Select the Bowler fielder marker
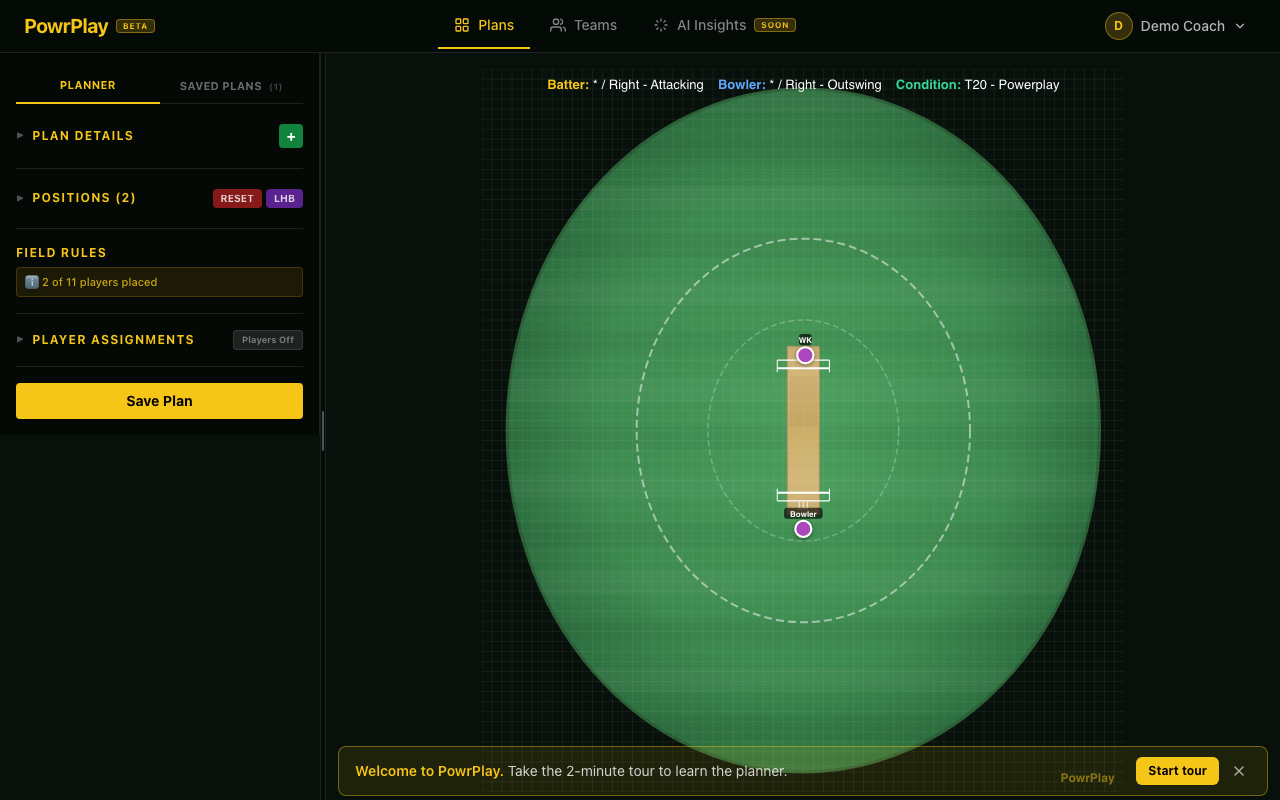This screenshot has height=800, width=1280. point(803,529)
